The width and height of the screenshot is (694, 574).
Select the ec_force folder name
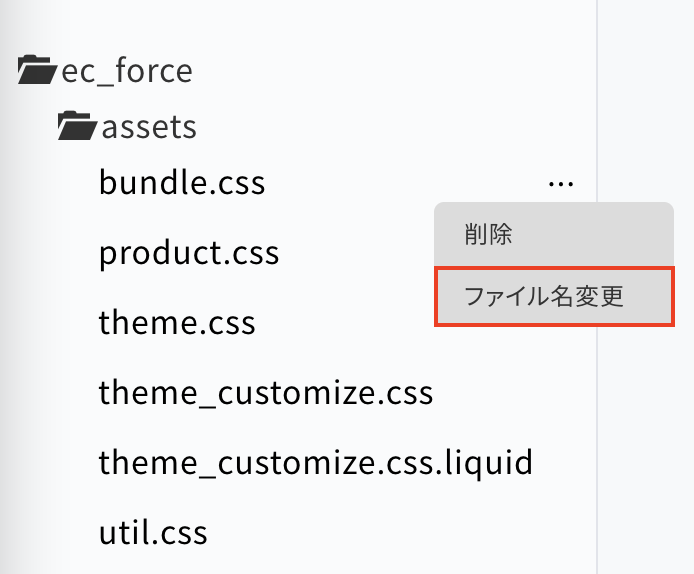pyautogui.click(x=127, y=71)
